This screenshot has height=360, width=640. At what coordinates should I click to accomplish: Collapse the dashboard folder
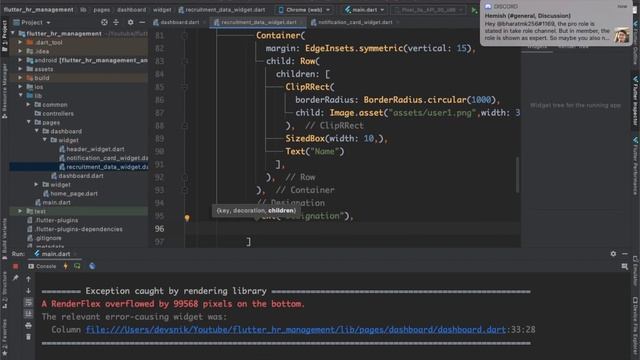point(37,131)
